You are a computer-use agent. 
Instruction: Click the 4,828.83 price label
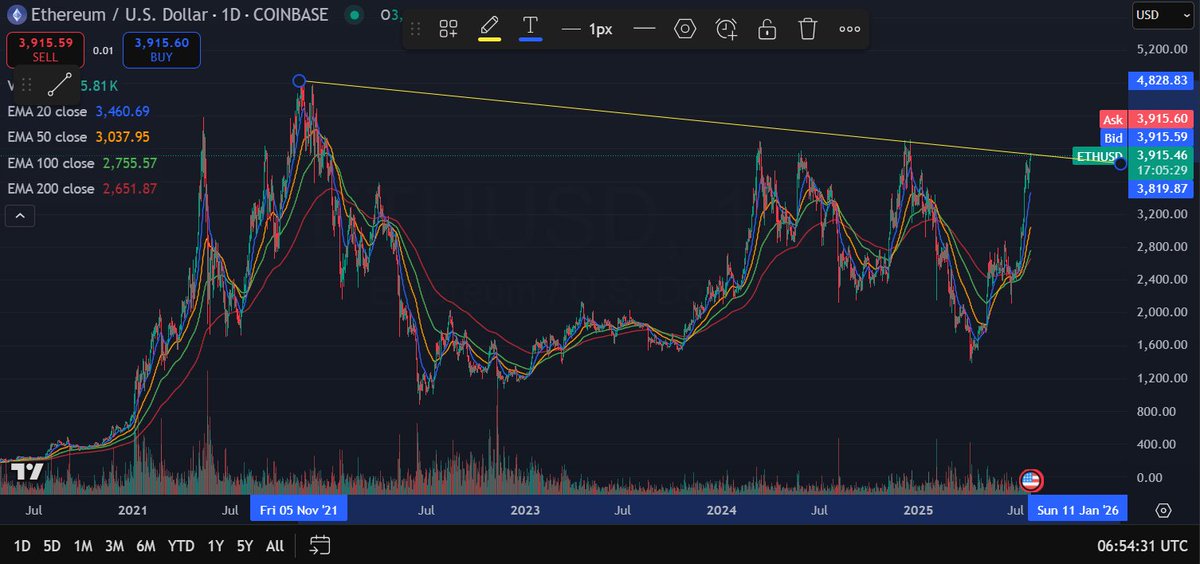tap(1159, 79)
